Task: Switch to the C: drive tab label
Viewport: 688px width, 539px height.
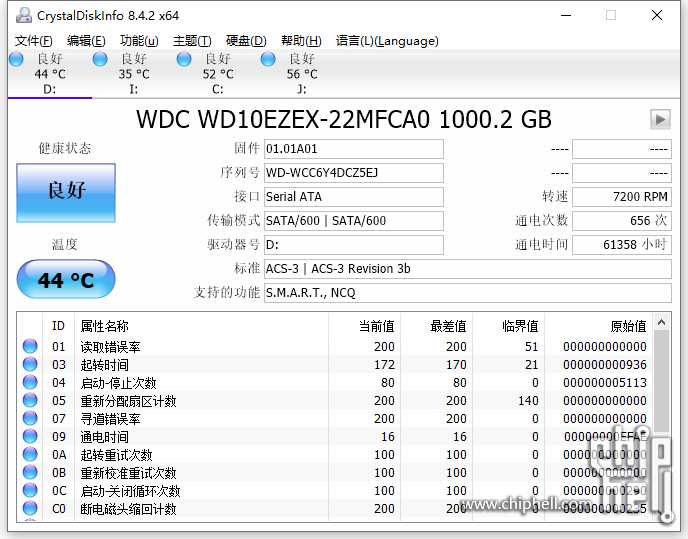Action: (217, 90)
